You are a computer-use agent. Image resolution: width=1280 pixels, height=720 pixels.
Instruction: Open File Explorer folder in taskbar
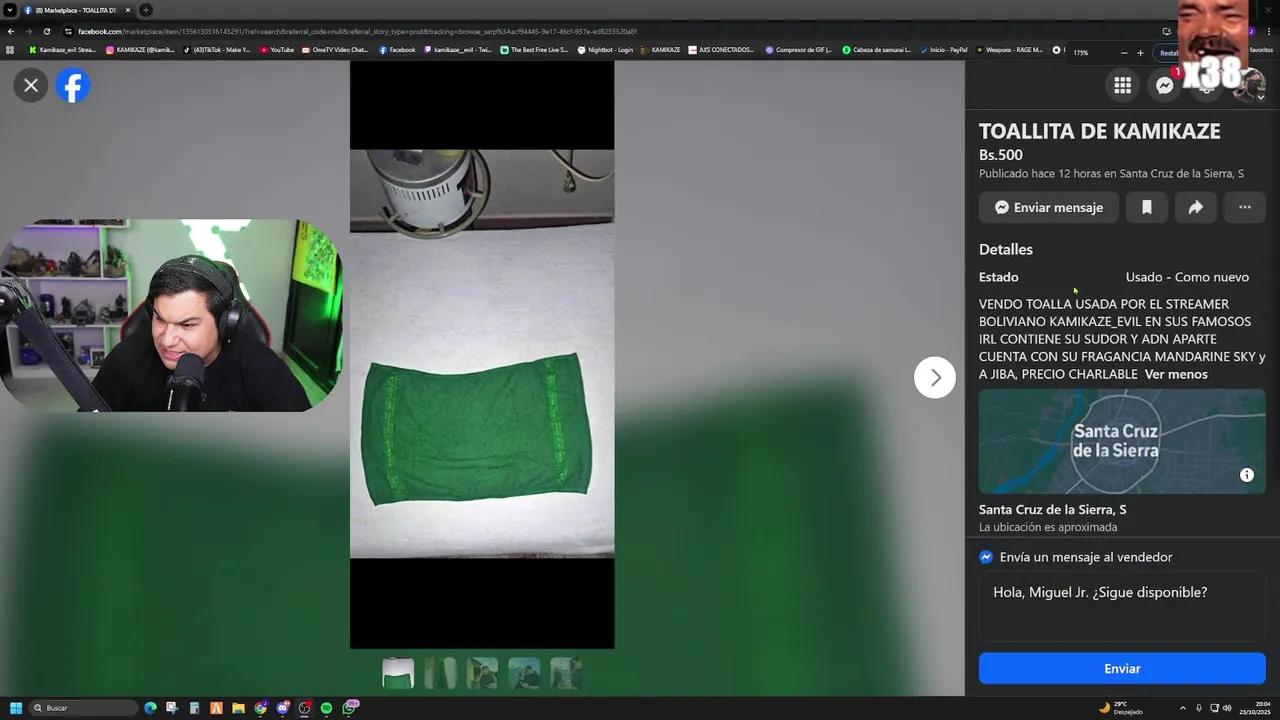(238, 708)
